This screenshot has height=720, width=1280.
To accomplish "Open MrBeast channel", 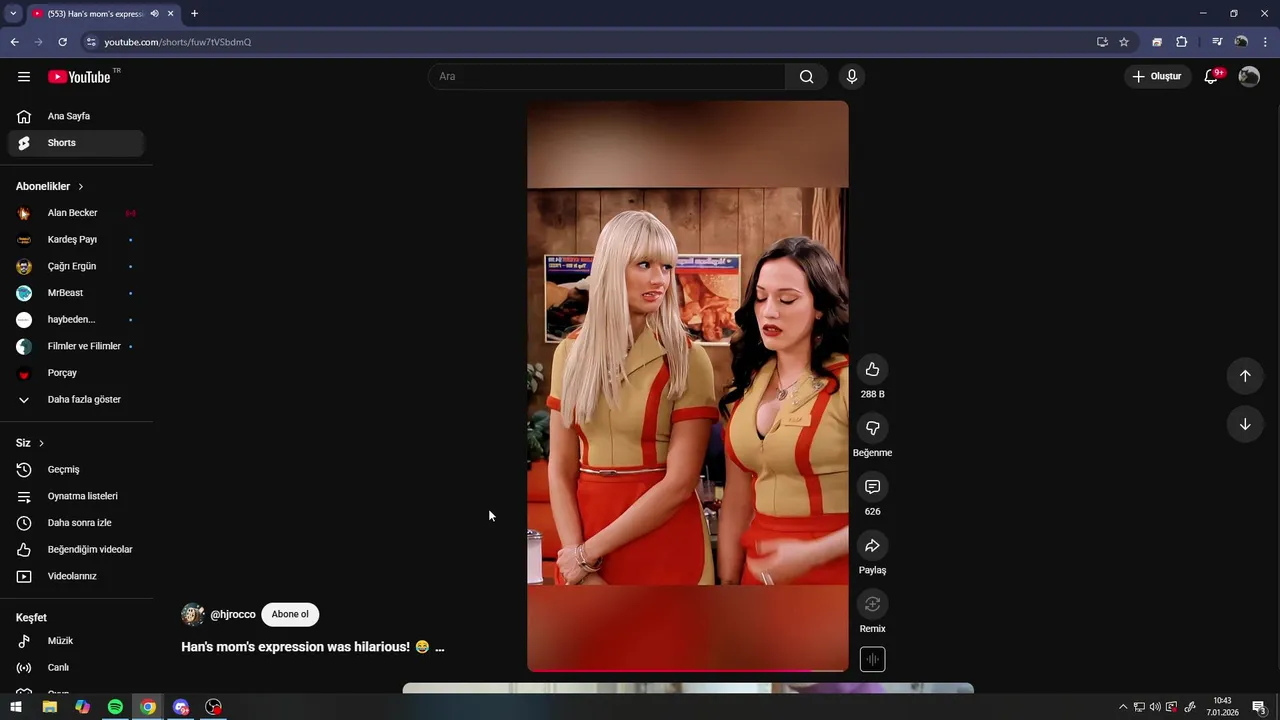I will tap(76, 293).
